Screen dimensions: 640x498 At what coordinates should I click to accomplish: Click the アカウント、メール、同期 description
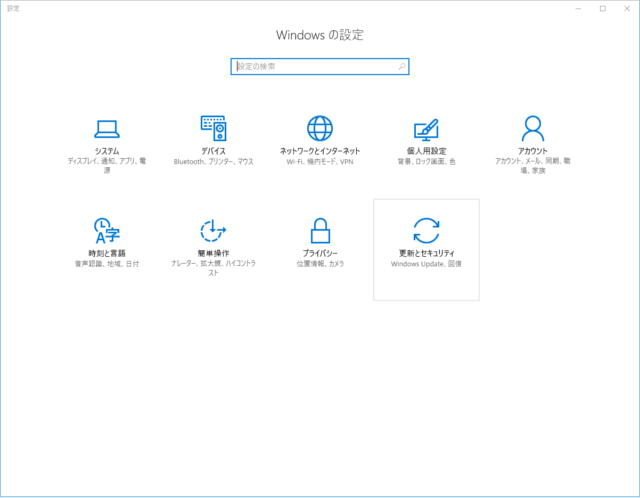533,165
